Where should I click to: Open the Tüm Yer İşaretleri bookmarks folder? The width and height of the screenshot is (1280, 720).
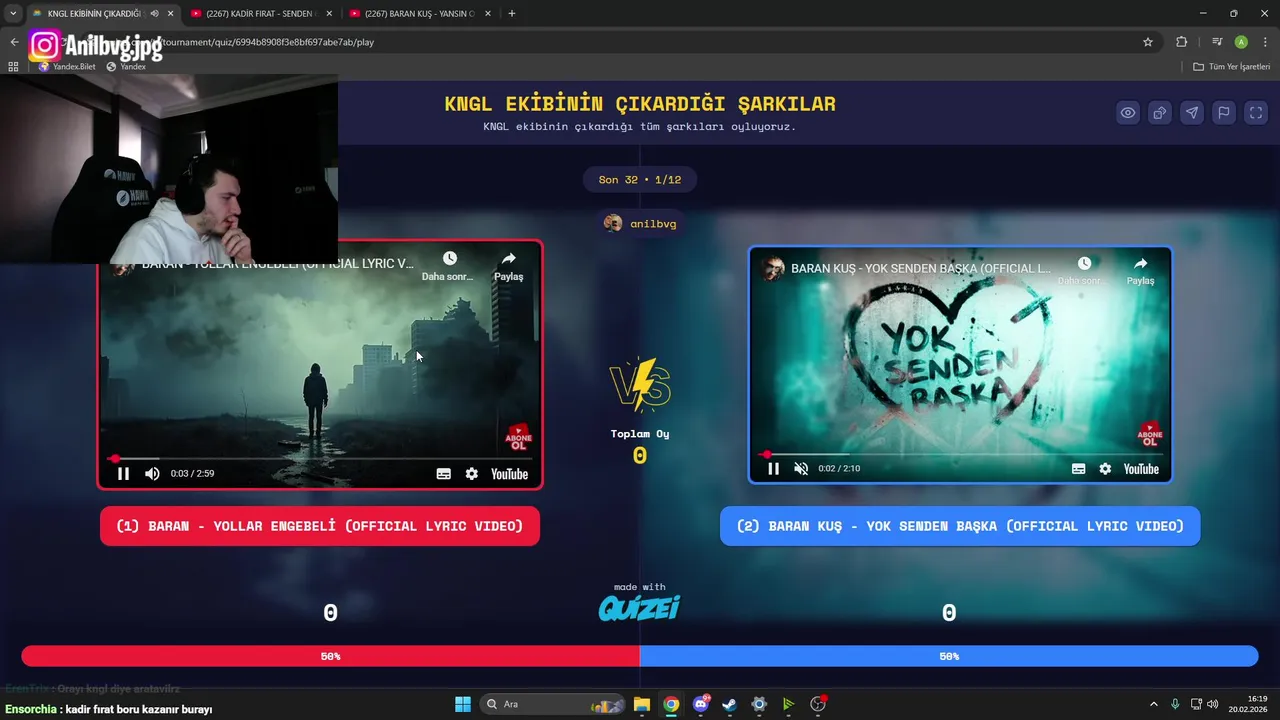coord(1232,67)
